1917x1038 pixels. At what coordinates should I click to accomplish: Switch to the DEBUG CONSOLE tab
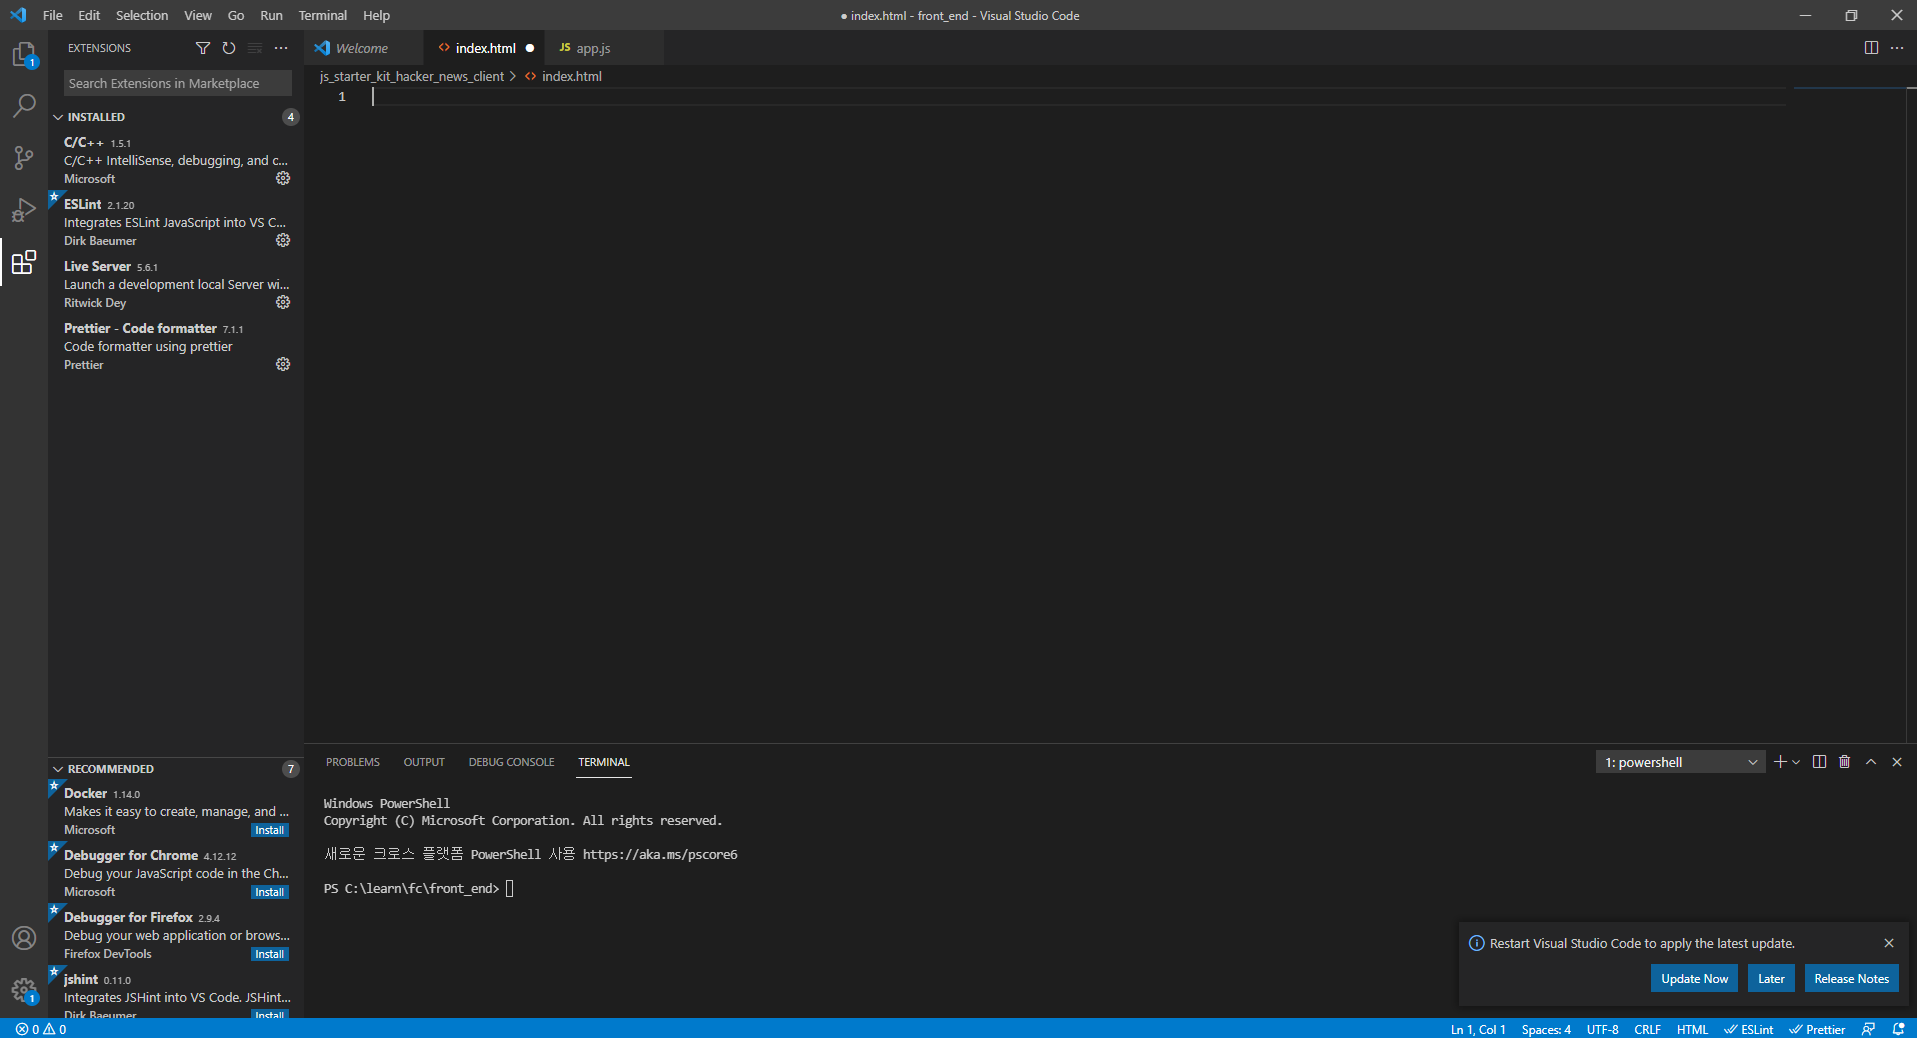[511, 762]
